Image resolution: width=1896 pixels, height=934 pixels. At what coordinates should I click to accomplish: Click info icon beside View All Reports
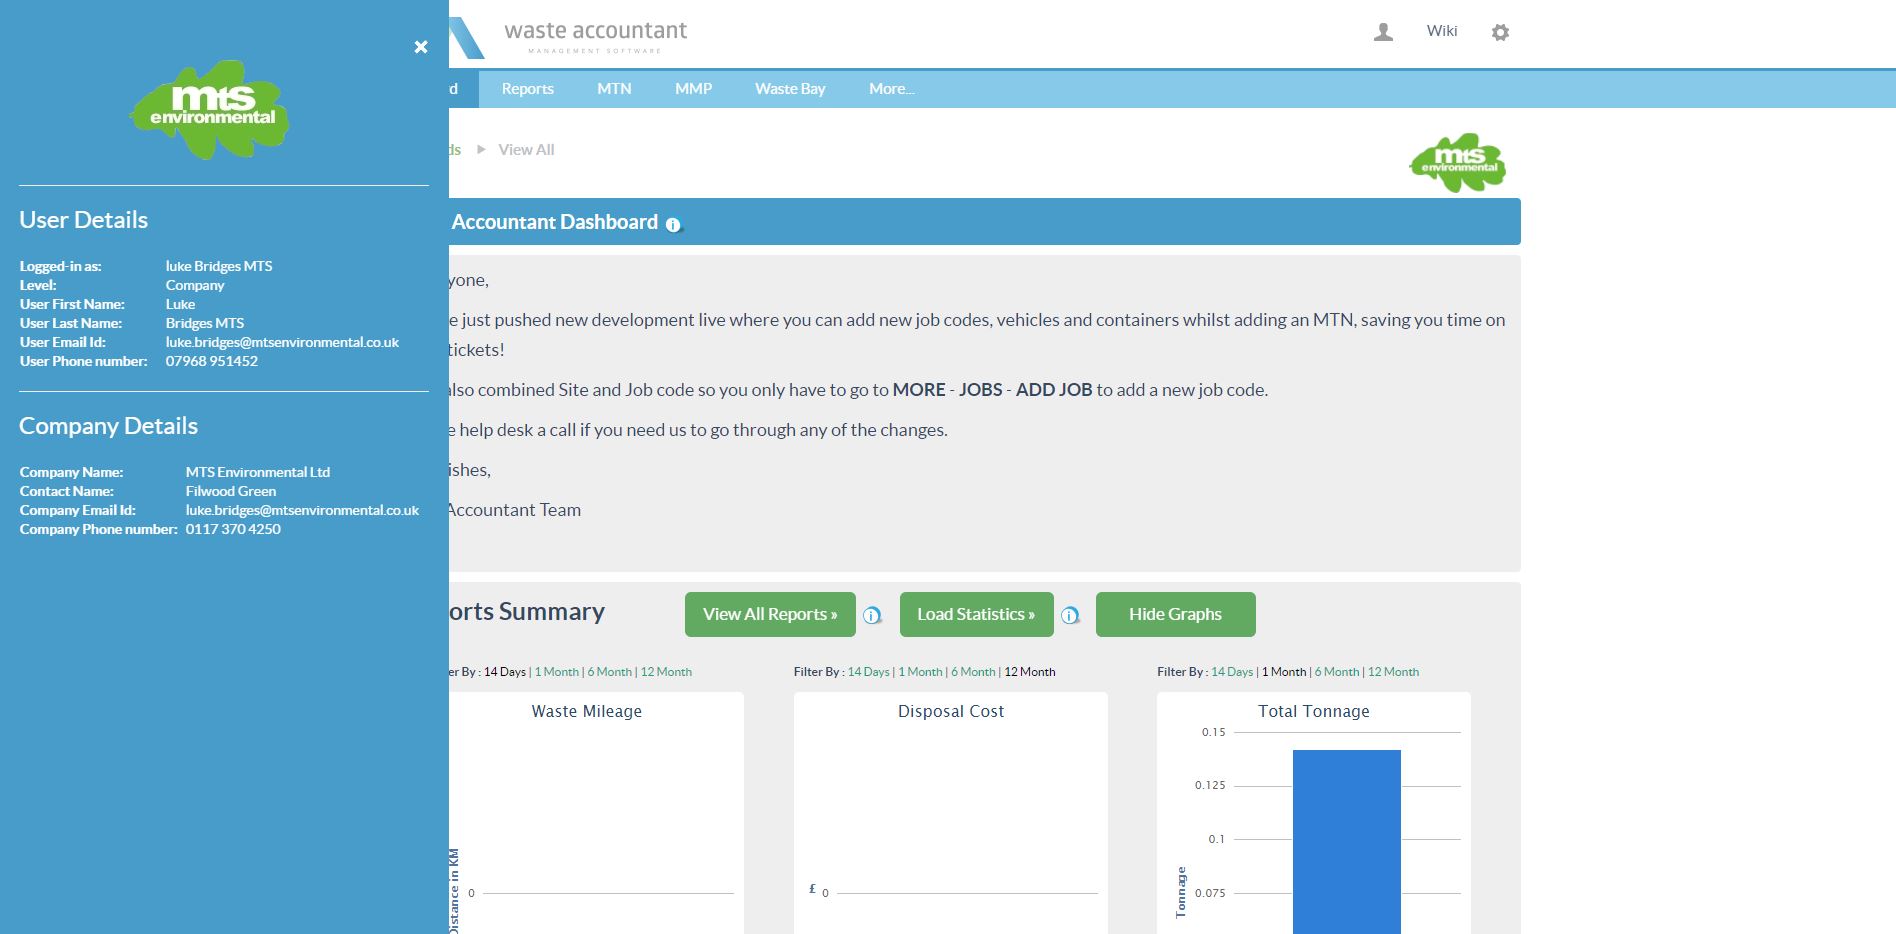pyautogui.click(x=872, y=615)
